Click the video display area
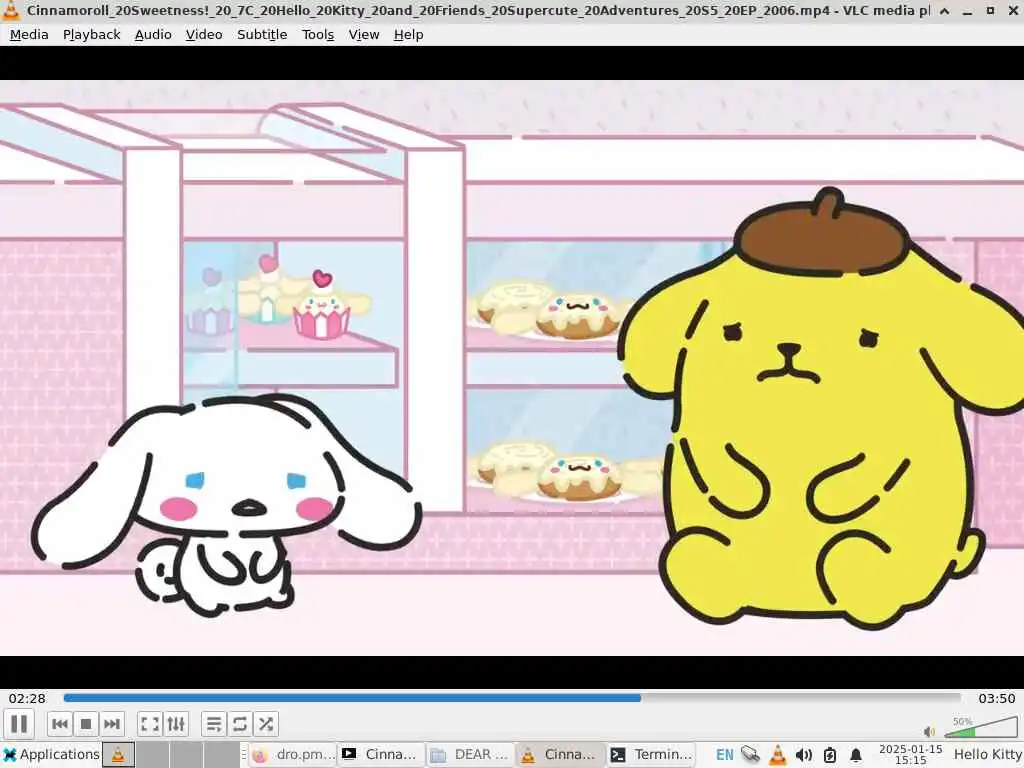Viewport: 1024px width, 768px height. [x=512, y=367]
